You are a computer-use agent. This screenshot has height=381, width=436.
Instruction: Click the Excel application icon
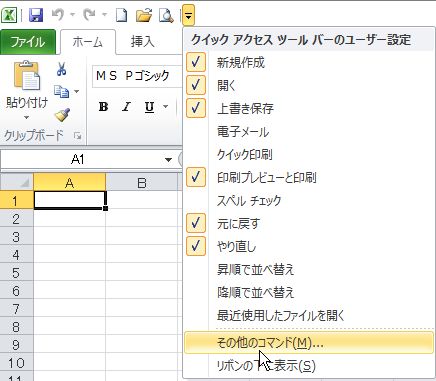coord(9,15)
